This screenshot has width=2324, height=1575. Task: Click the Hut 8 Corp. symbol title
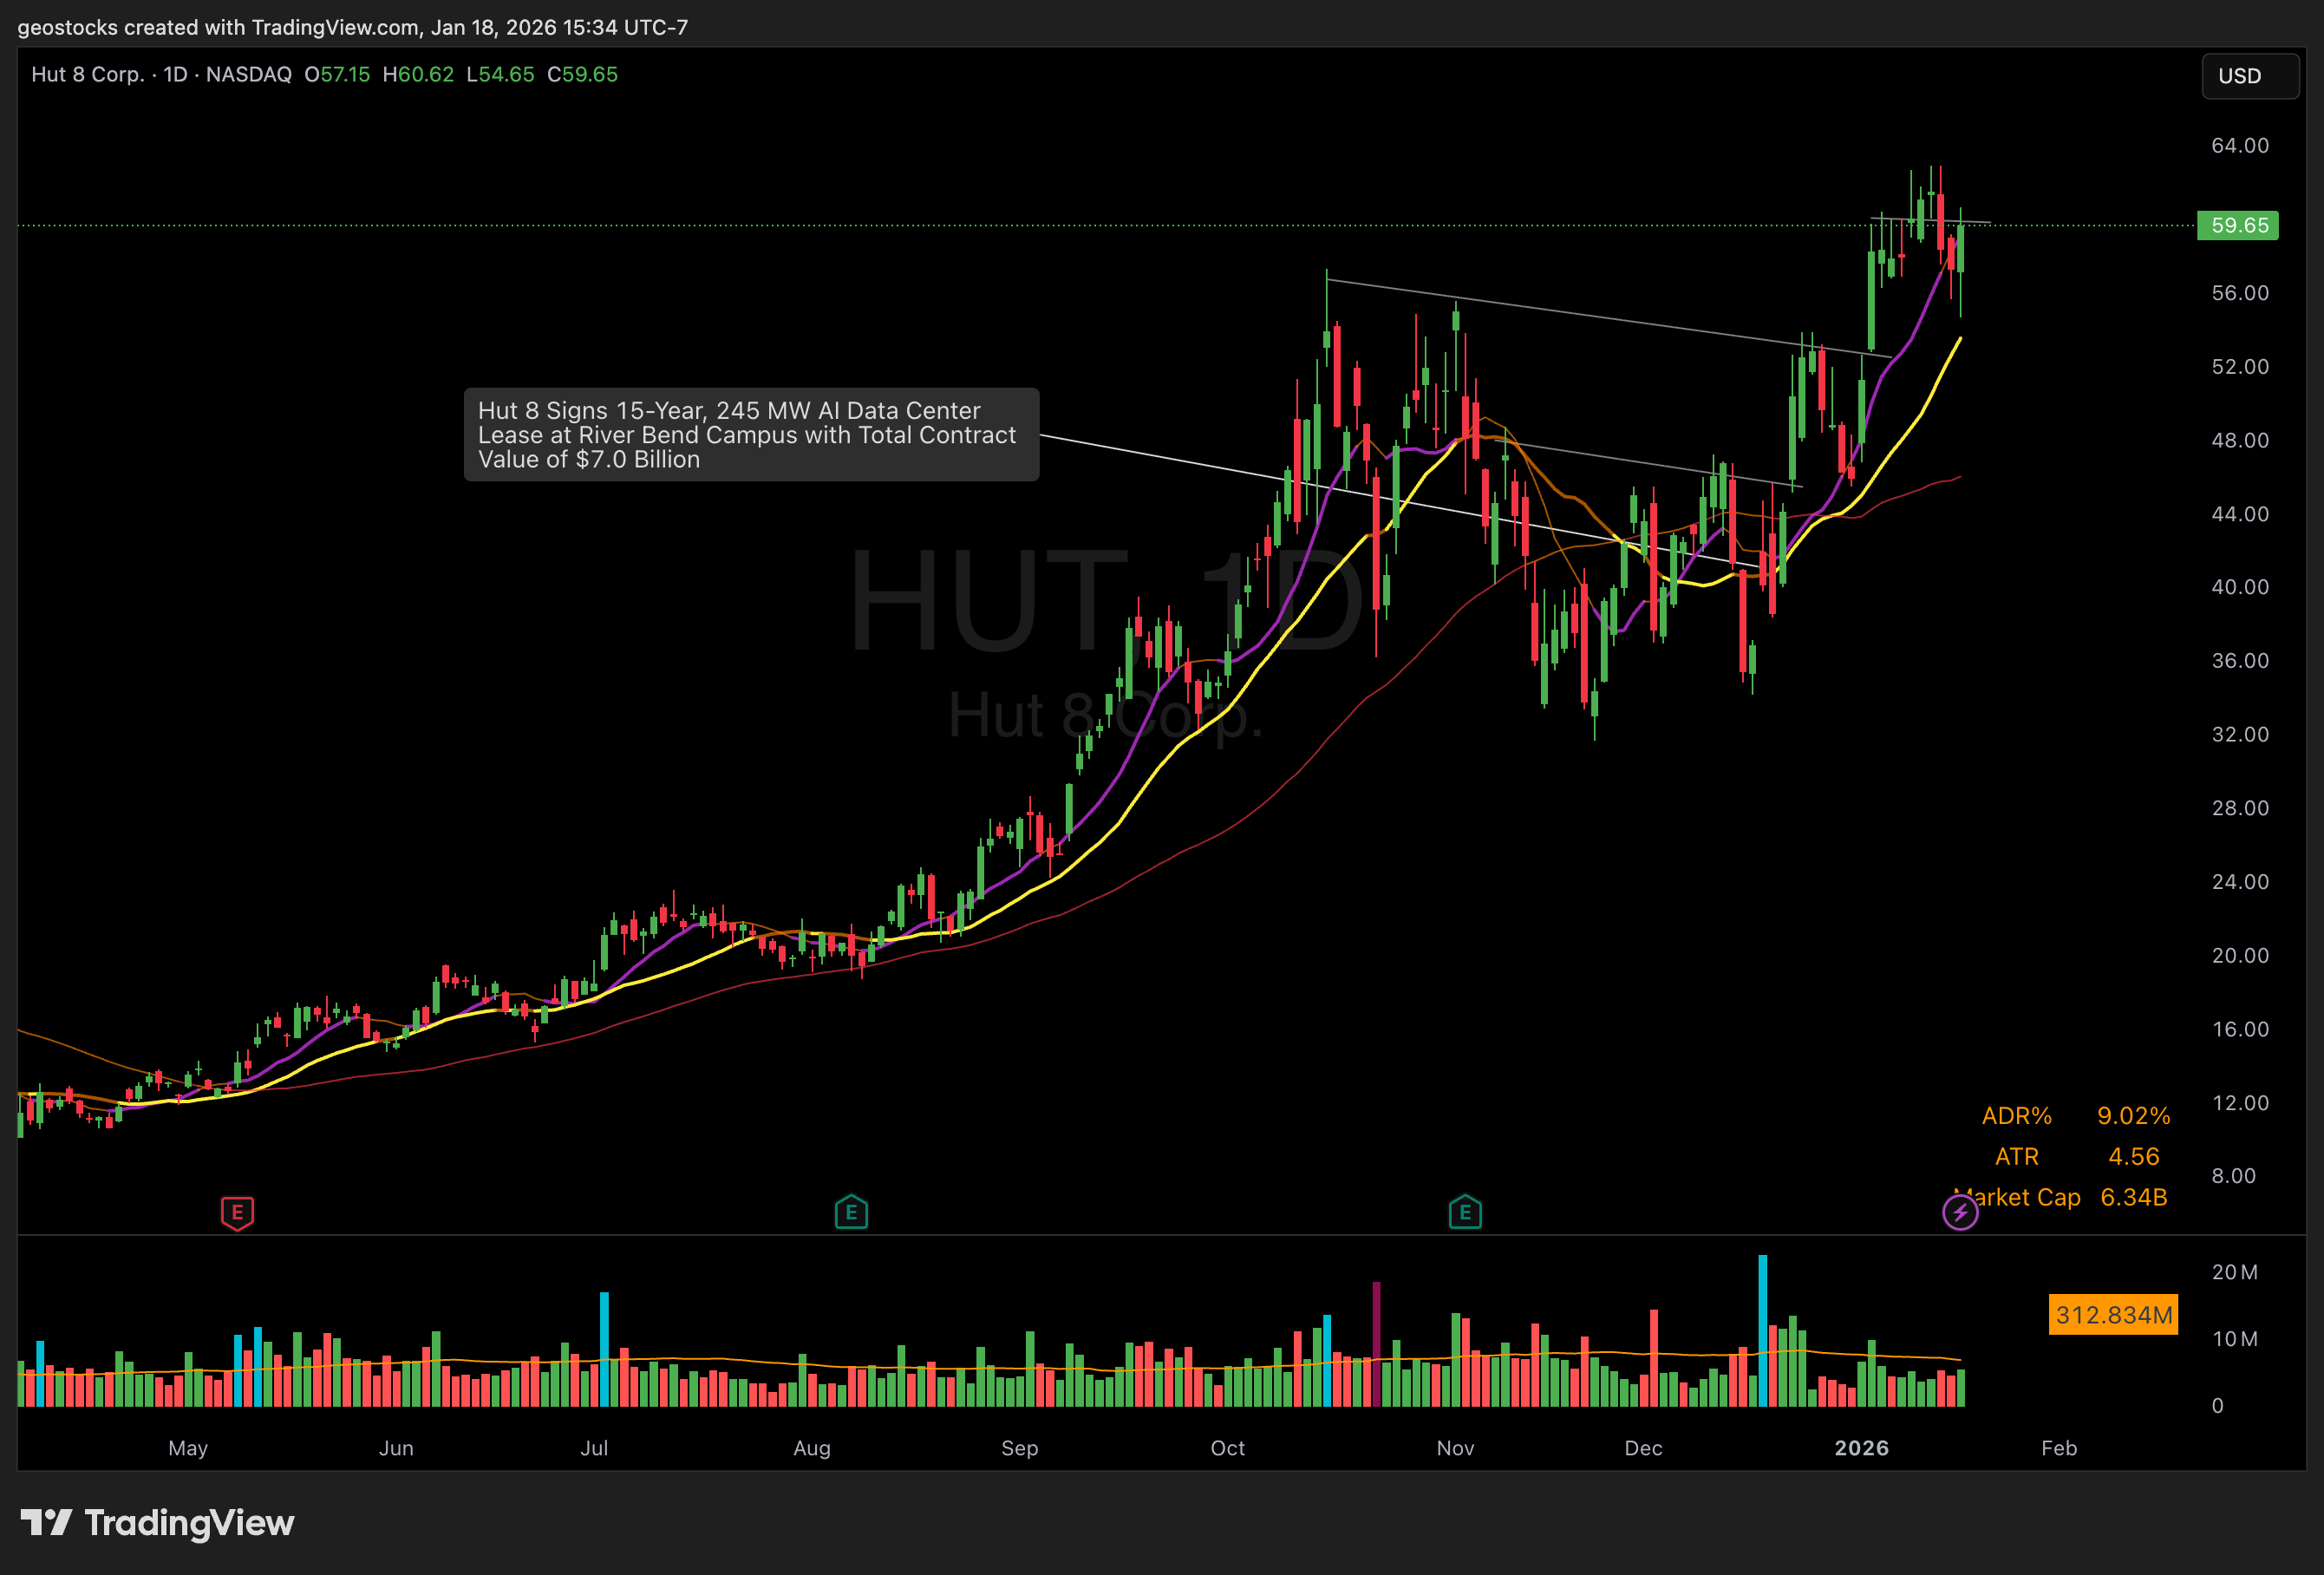click(87, 75)
